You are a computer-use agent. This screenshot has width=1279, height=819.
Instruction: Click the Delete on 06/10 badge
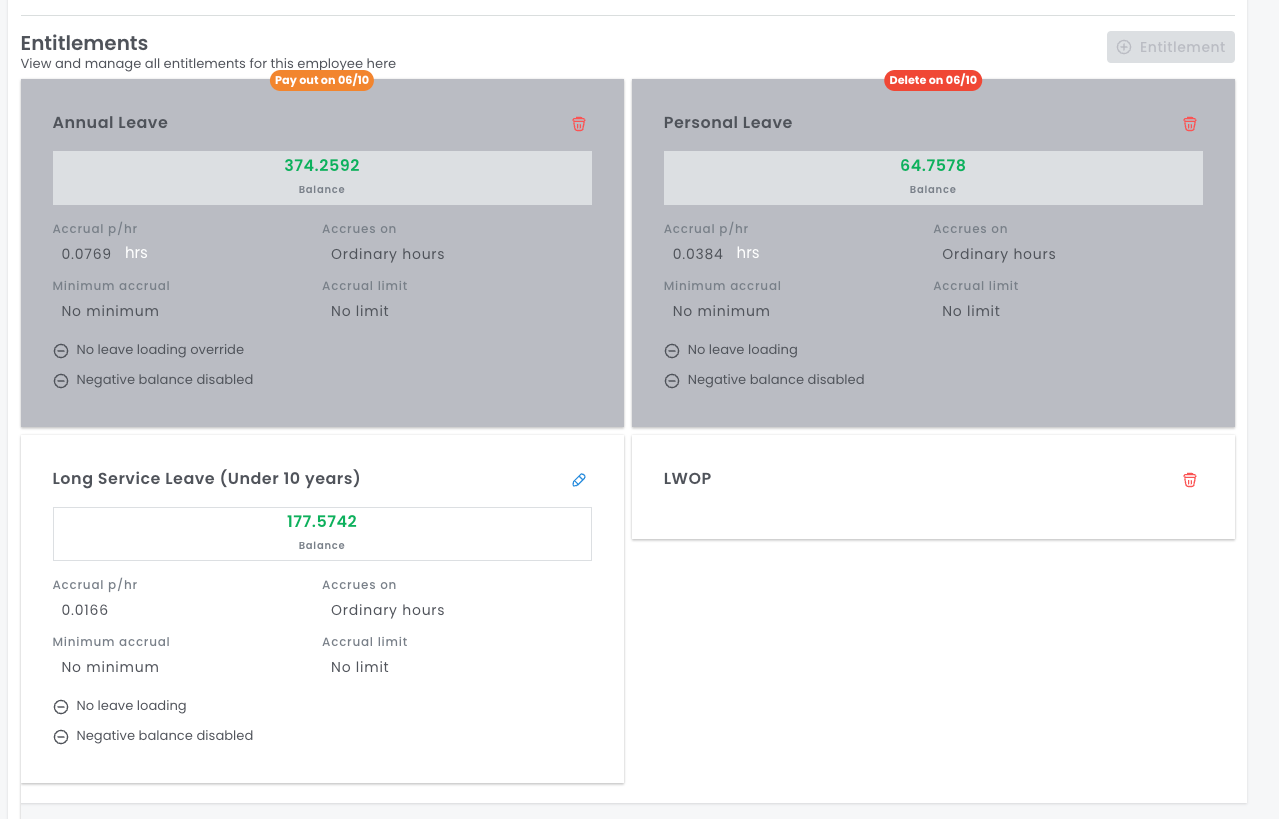click(x=932, y=80)
